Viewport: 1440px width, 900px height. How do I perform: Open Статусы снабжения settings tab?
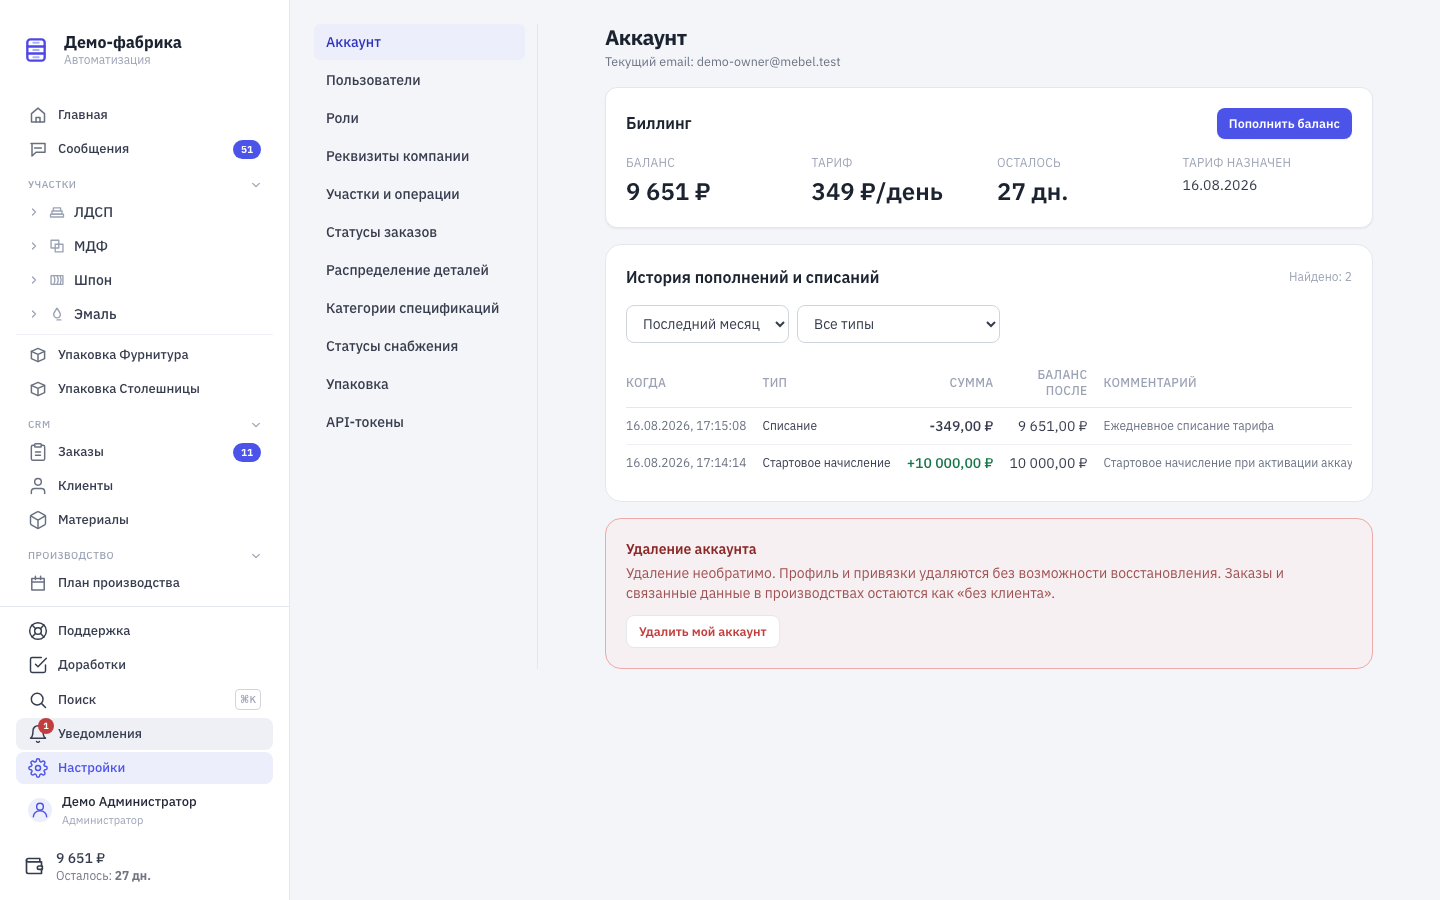(x=419, y=346)
